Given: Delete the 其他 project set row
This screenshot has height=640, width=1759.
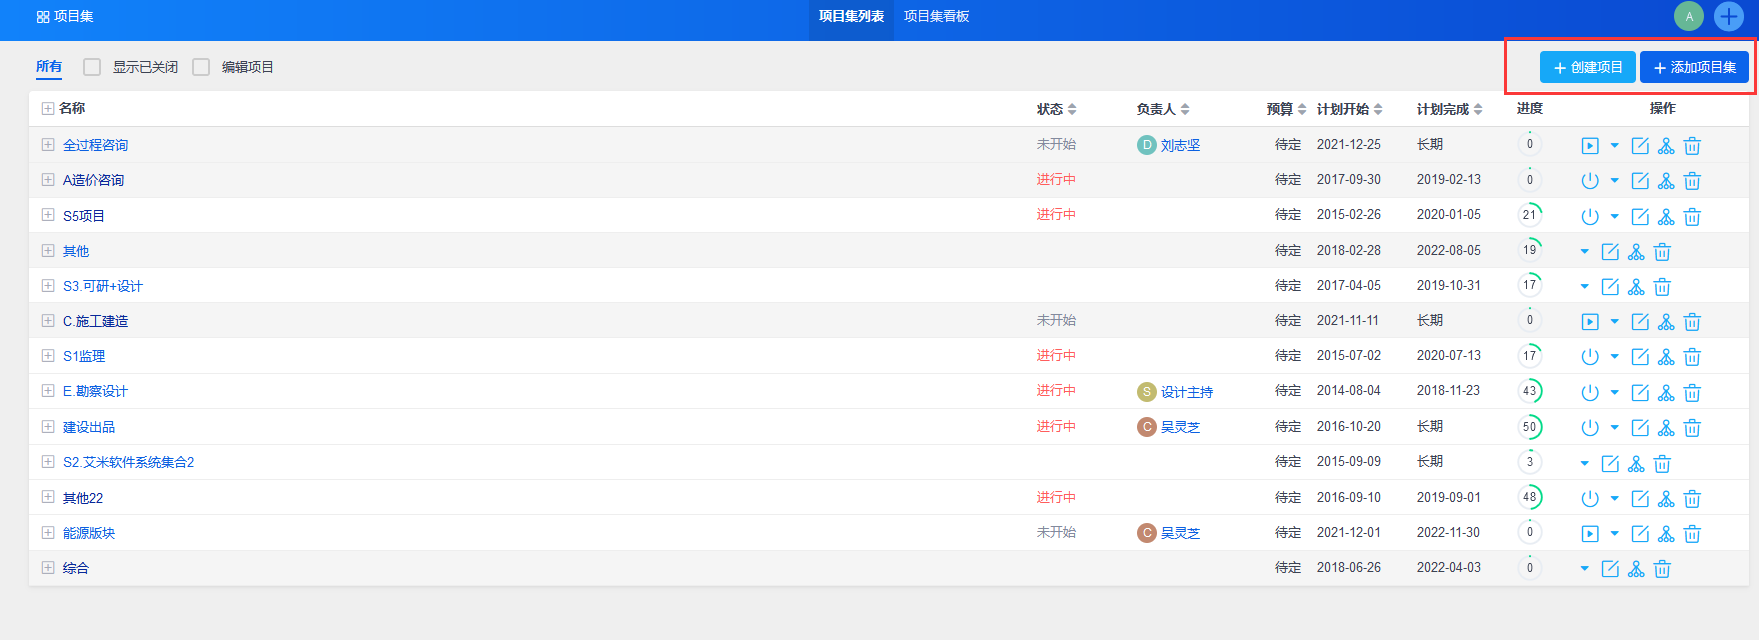Looking at the screenshot, I should [x=1662, y=252].
